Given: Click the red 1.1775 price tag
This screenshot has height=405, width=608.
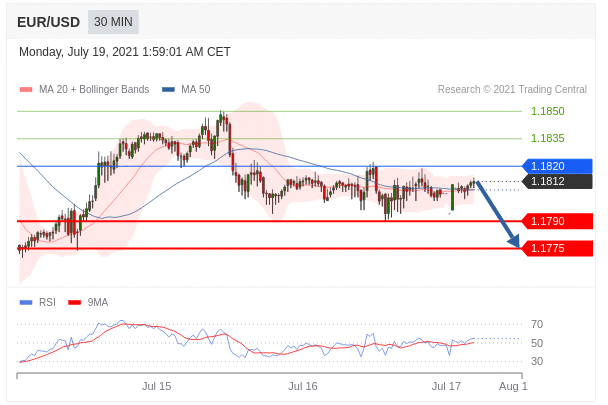Looking at the screenshot, I should [557, 248].
